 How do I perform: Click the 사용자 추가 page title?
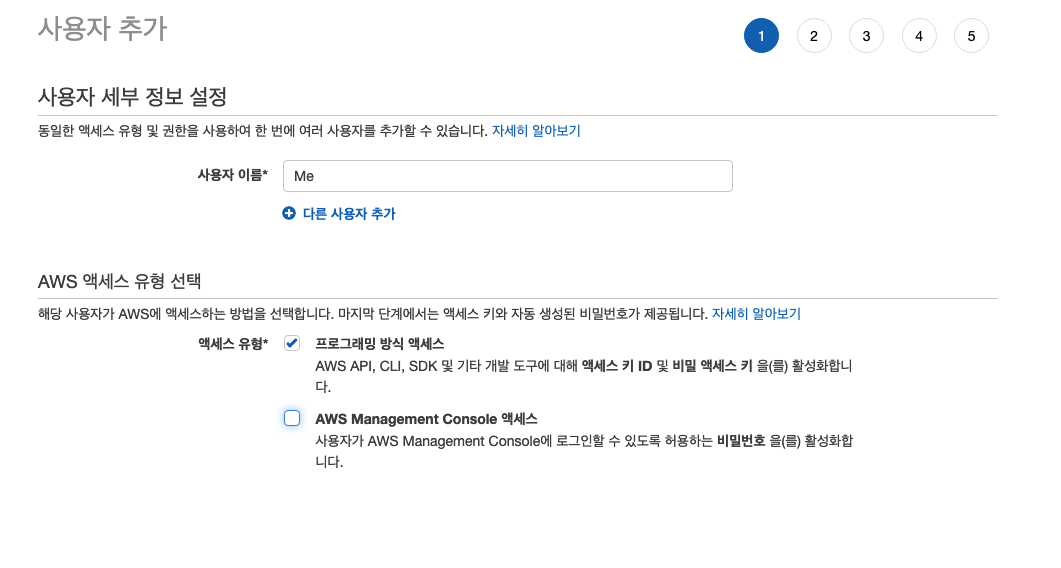[102, 29]
